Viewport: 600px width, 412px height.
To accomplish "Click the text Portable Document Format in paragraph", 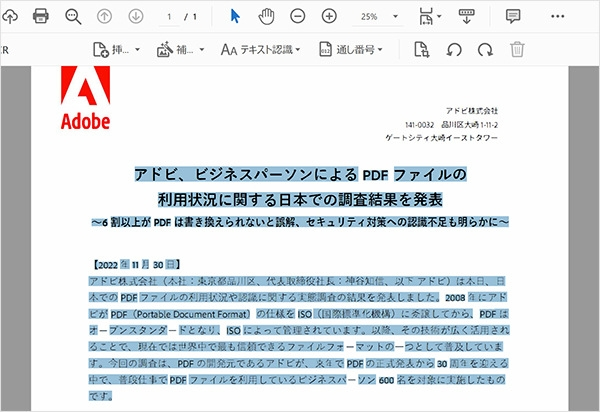I will (191, 314).
